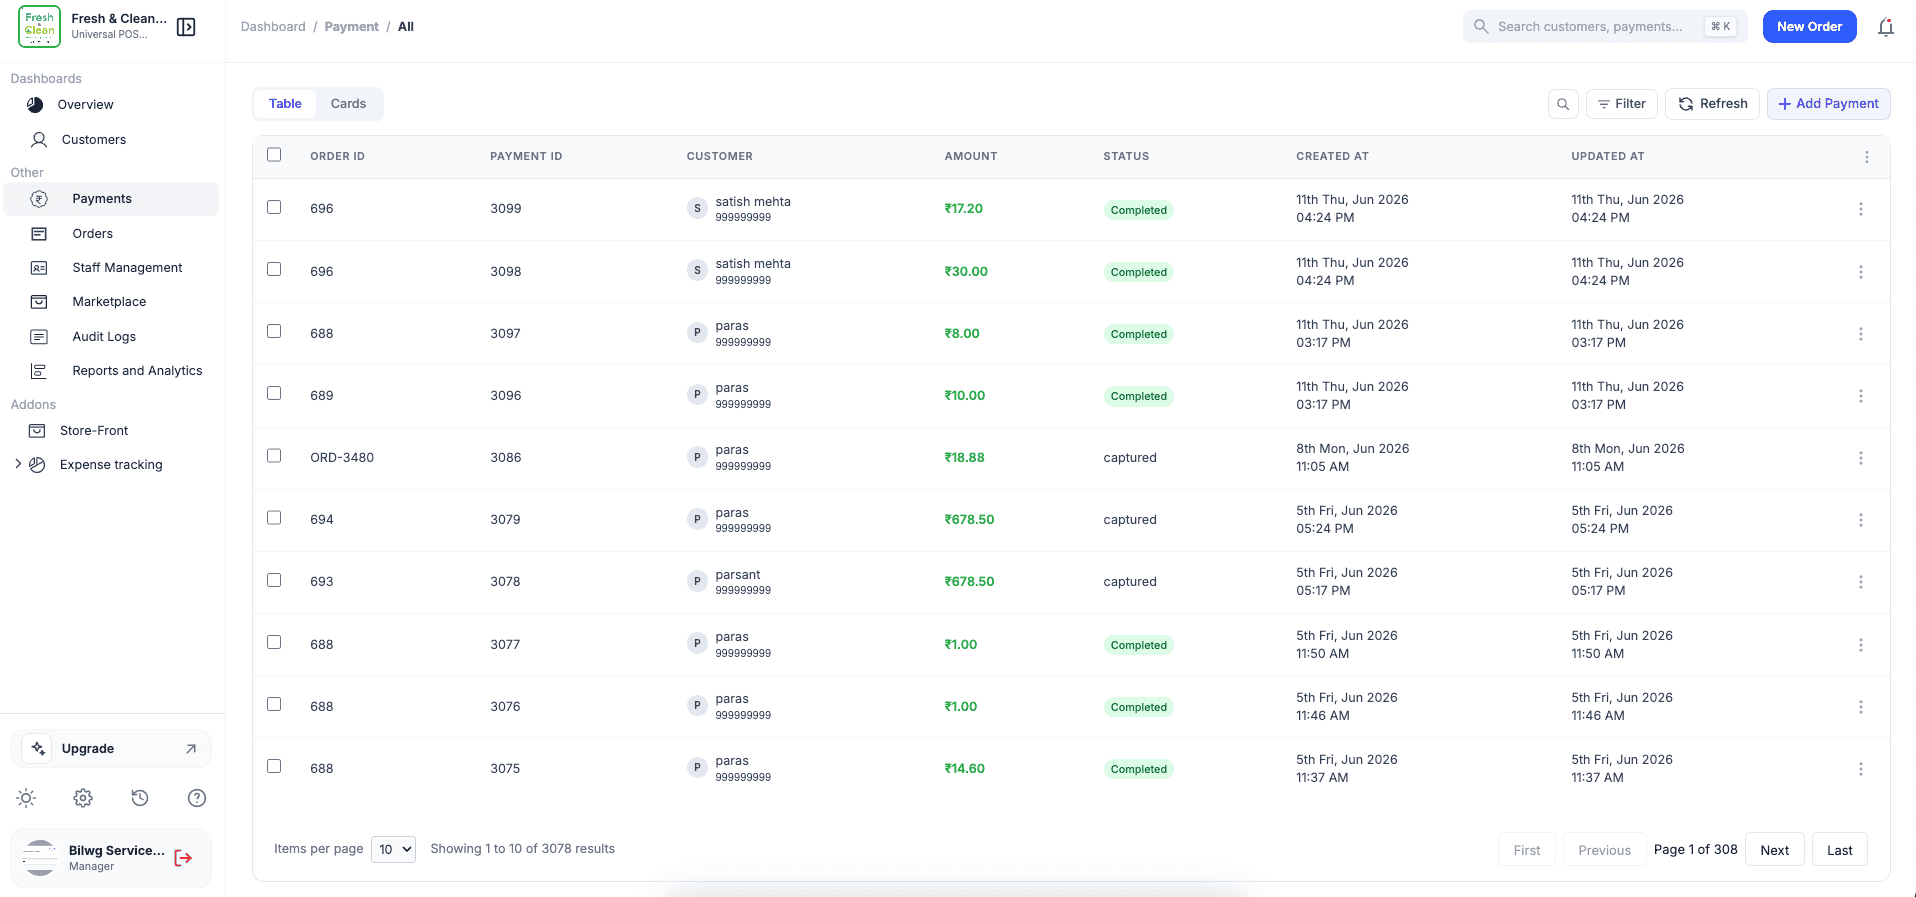Click Payments rupee icon in sidebar

39,199
